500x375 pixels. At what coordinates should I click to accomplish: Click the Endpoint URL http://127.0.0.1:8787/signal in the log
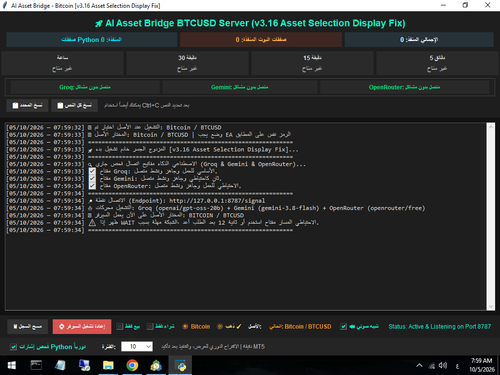(217, 201)
